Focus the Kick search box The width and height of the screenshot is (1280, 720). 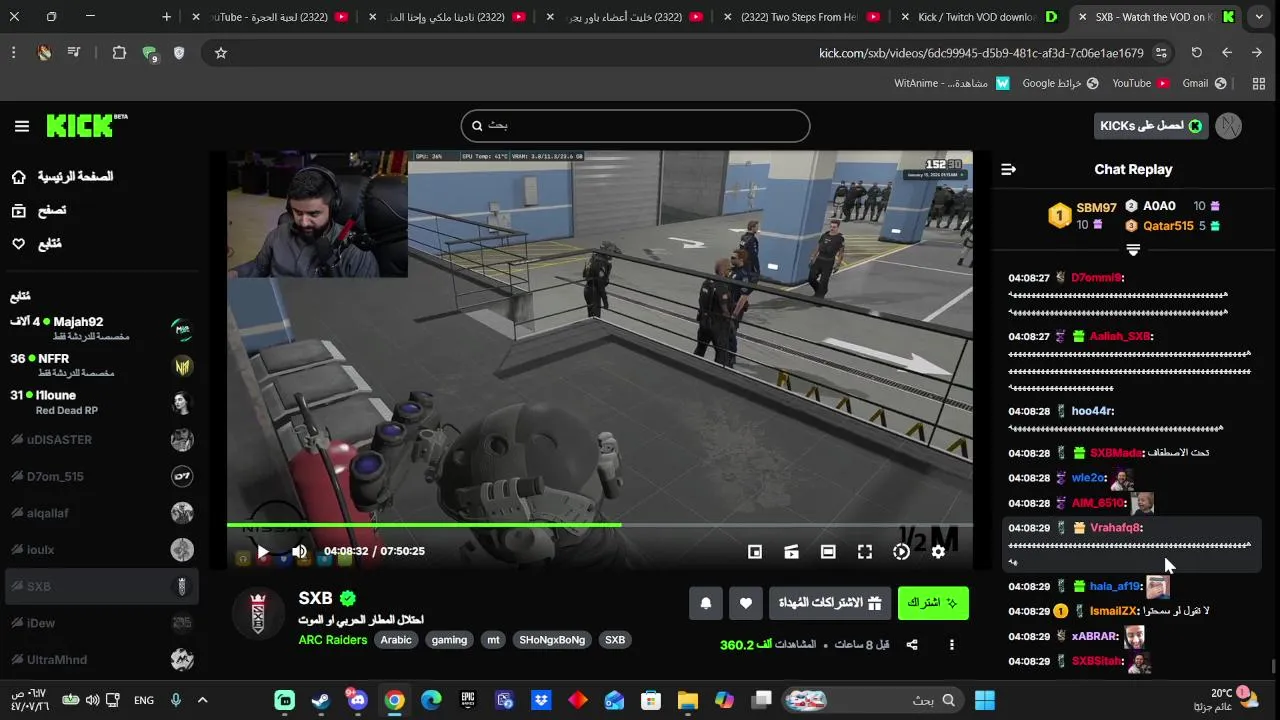point(635,126)
